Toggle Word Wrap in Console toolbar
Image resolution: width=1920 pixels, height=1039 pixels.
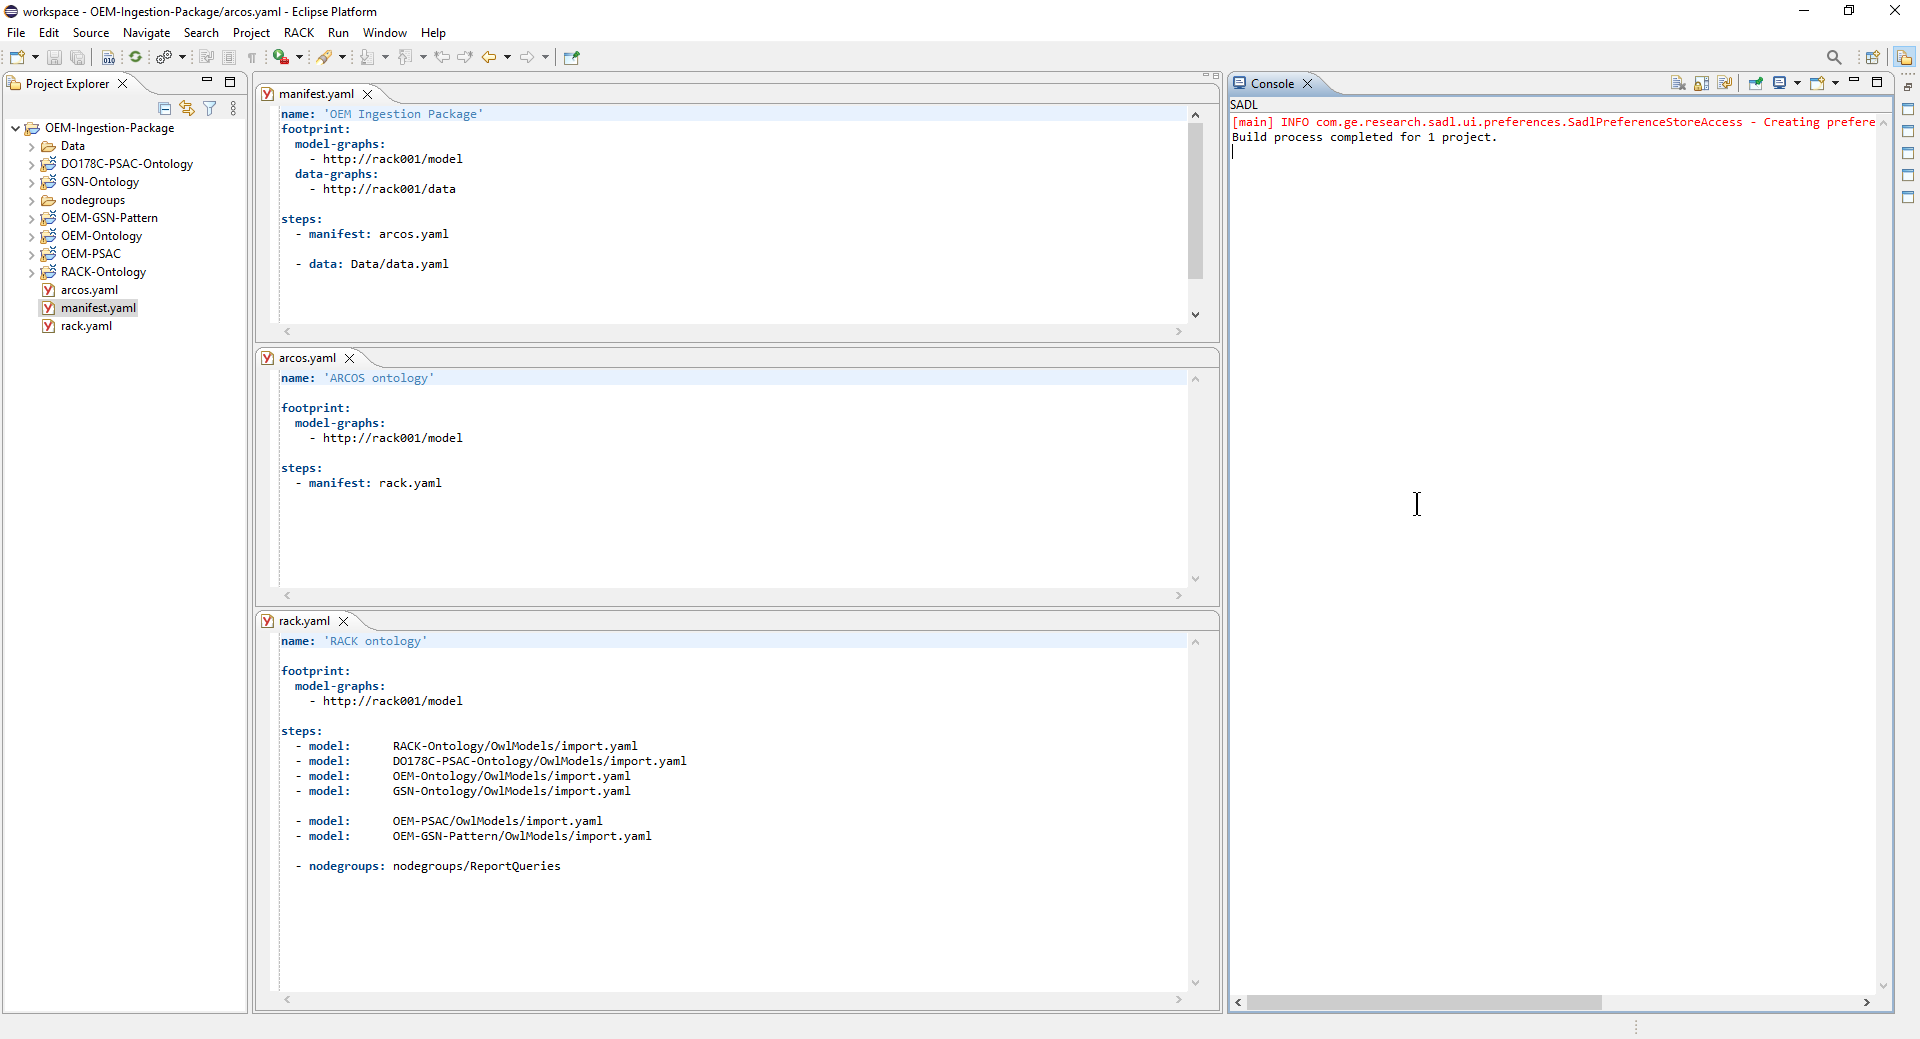pos(1724,83)
